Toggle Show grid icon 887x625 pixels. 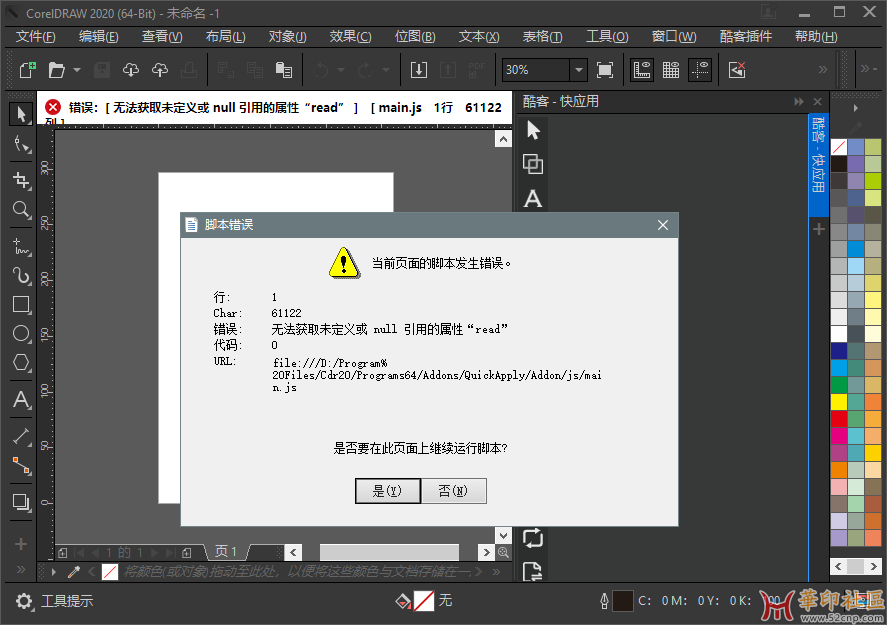(670, 70)
